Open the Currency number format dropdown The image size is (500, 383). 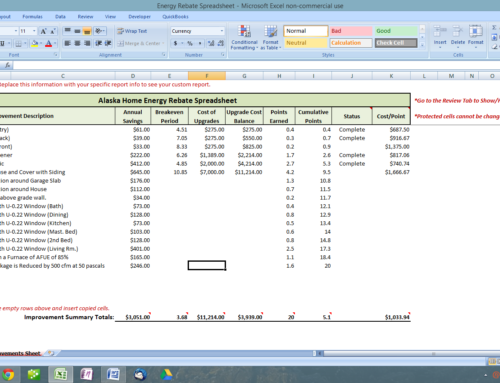(x=222, y=31)
